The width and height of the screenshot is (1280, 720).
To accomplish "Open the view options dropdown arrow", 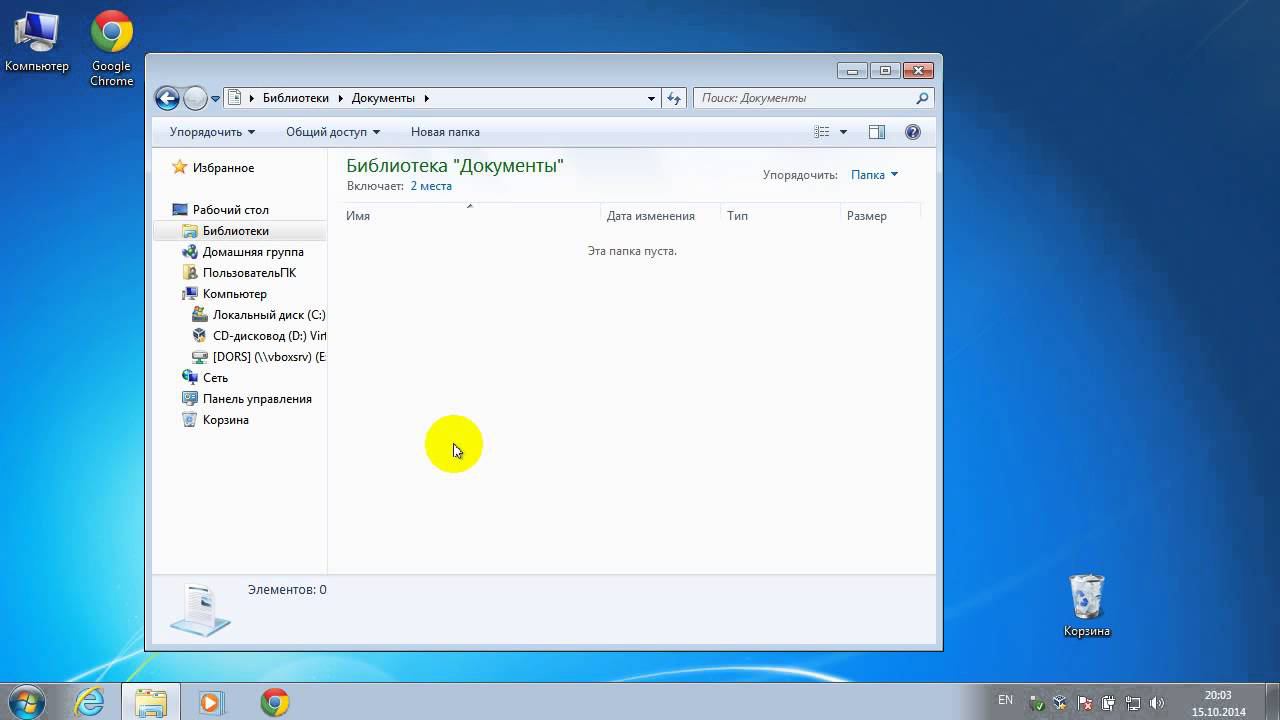I will click(x=843, y=132).
